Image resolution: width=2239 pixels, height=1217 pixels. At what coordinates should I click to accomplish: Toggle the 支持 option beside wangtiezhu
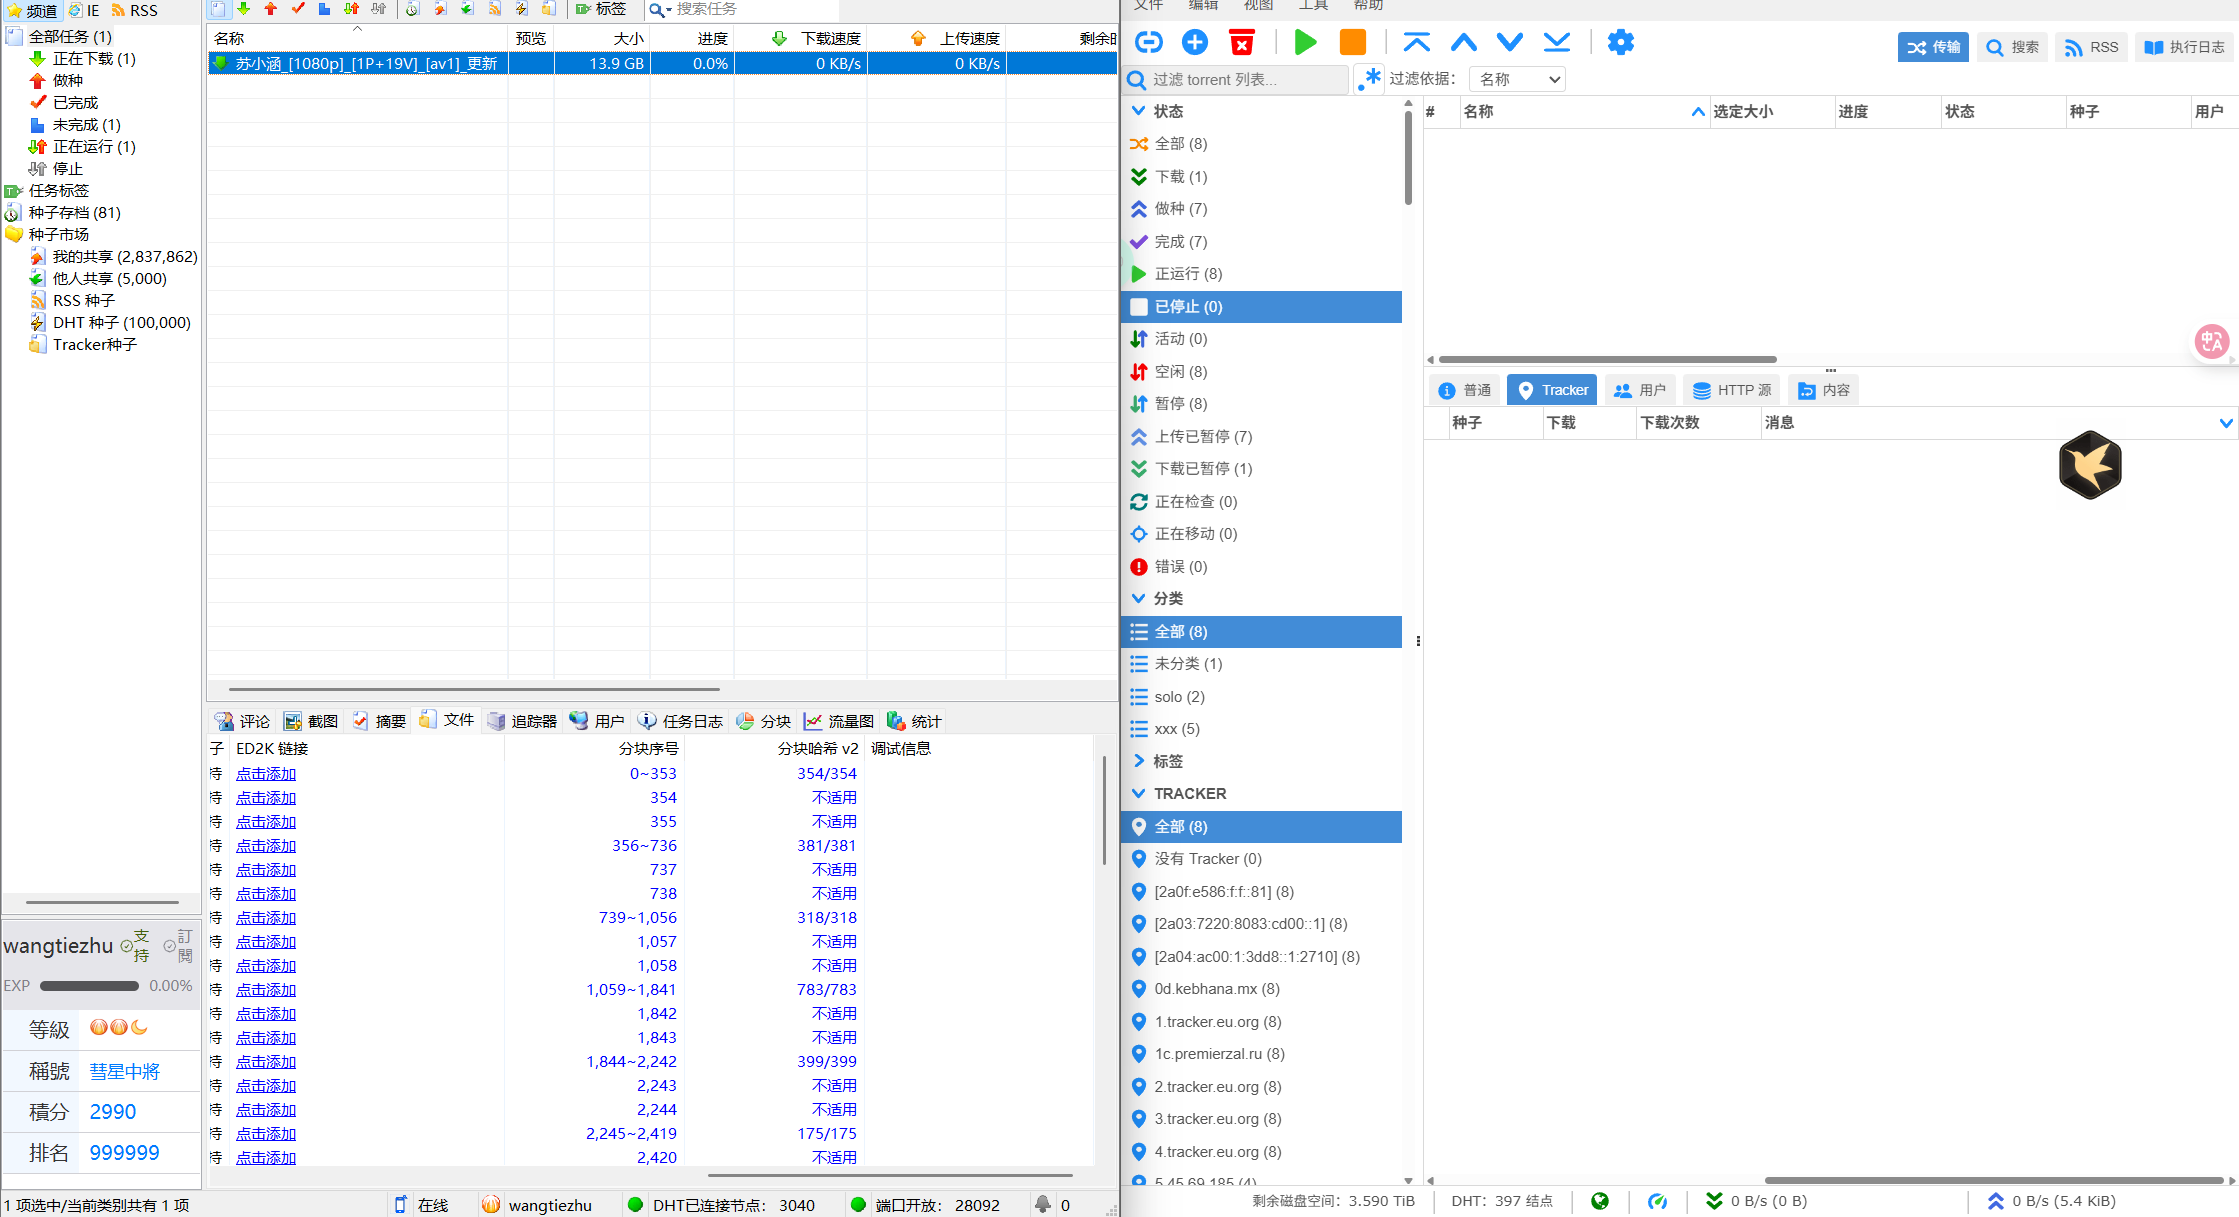pos(135,945)
